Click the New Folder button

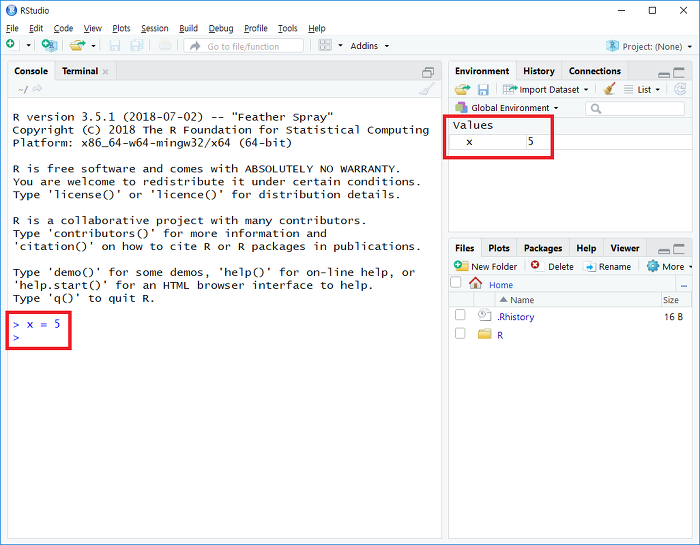485,266
